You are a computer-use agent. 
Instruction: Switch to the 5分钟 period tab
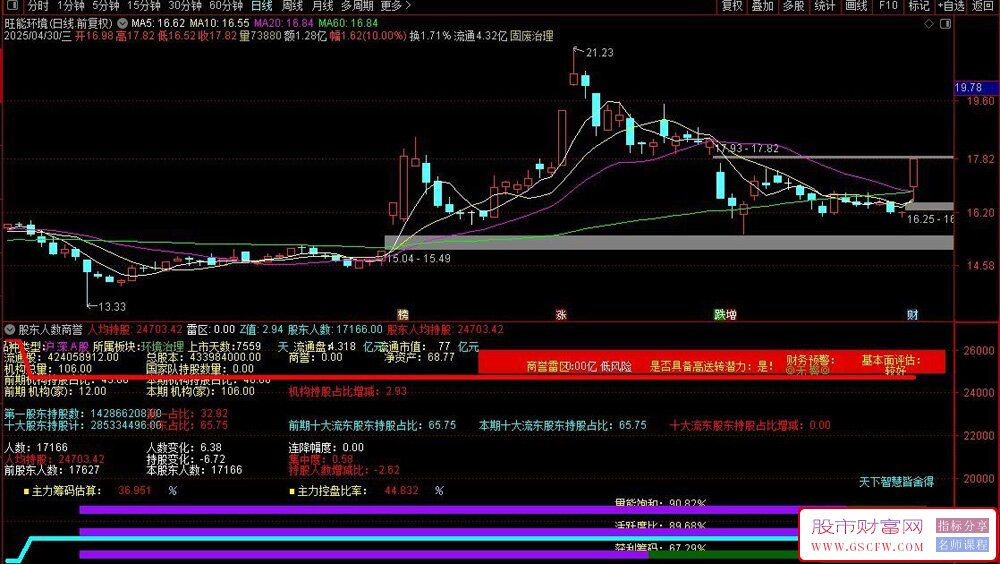(x=105, y=6)
